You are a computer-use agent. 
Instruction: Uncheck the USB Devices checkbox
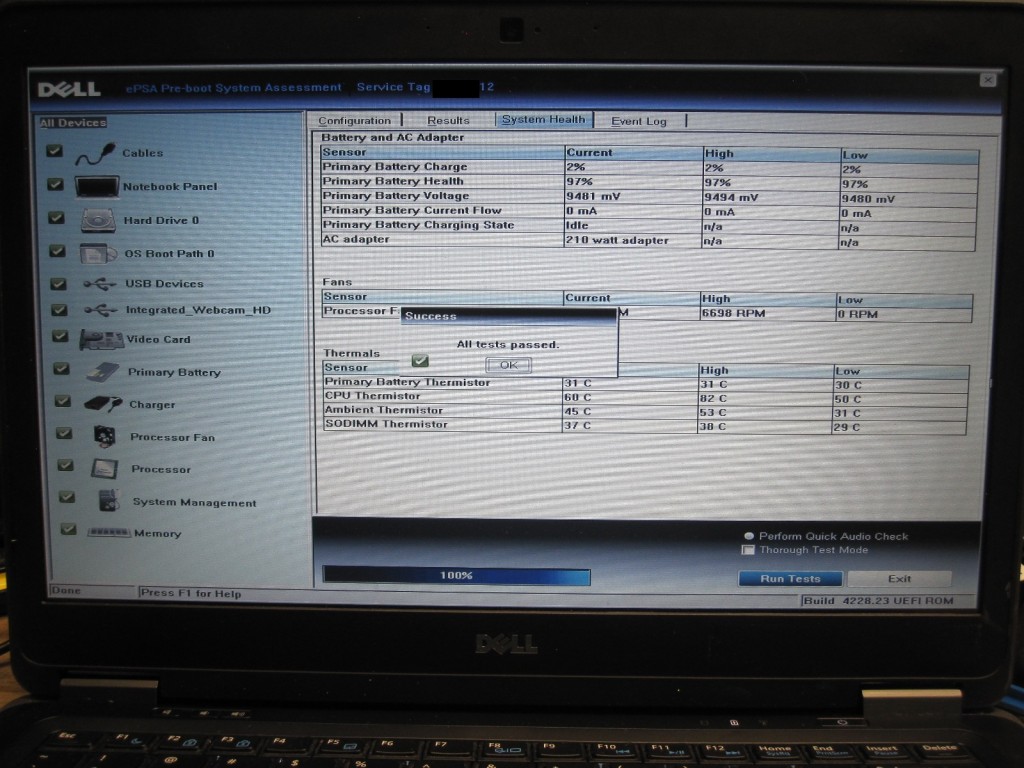[x=59, y=283]
